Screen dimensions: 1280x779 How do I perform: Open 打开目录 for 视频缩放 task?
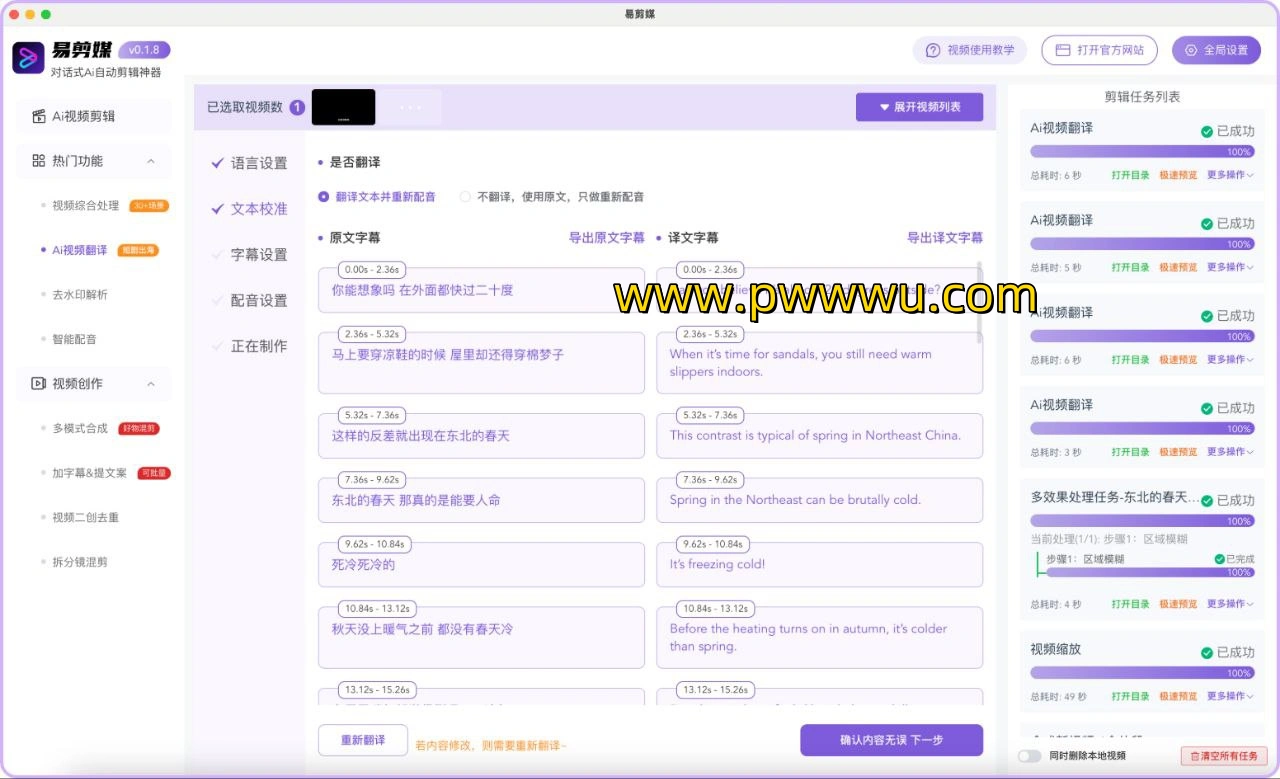click(1130, 696)
